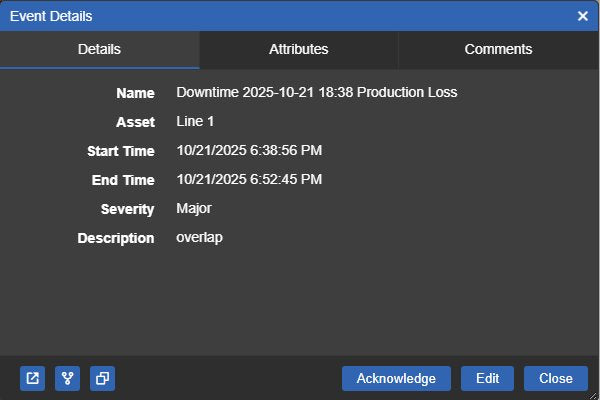600x400 pixels.
Task: Click the 'Event Details' dialog title
Action: click(51, 16)
